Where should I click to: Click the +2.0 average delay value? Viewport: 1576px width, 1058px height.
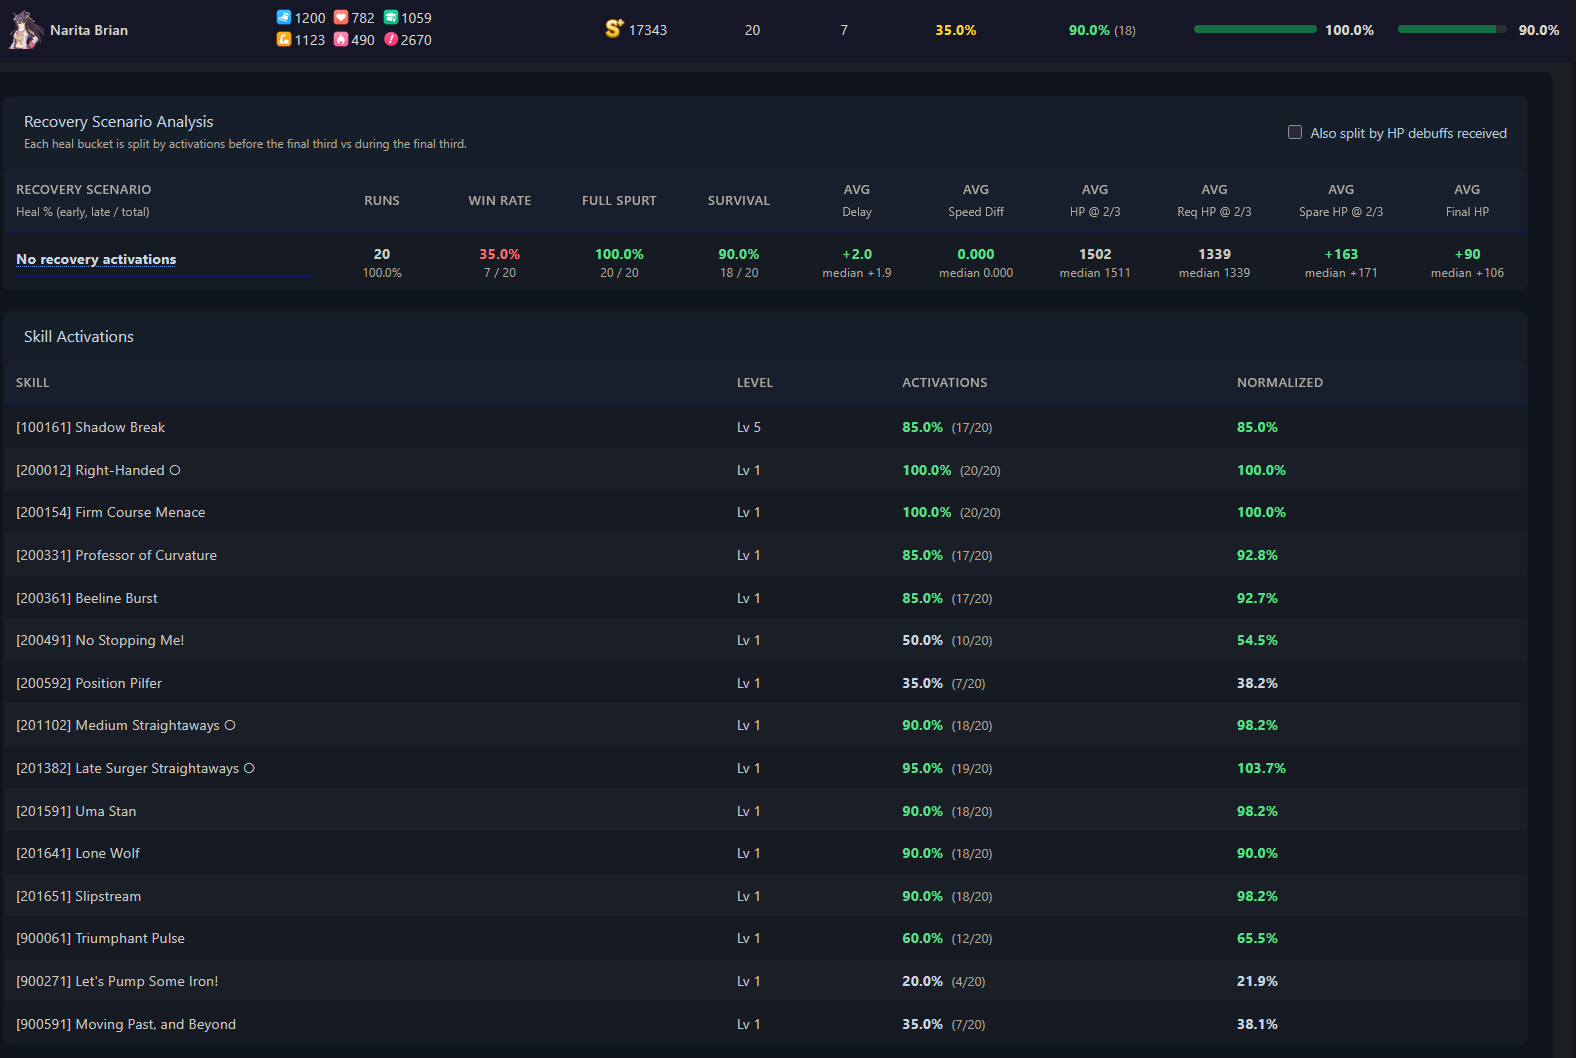(857, 254)
